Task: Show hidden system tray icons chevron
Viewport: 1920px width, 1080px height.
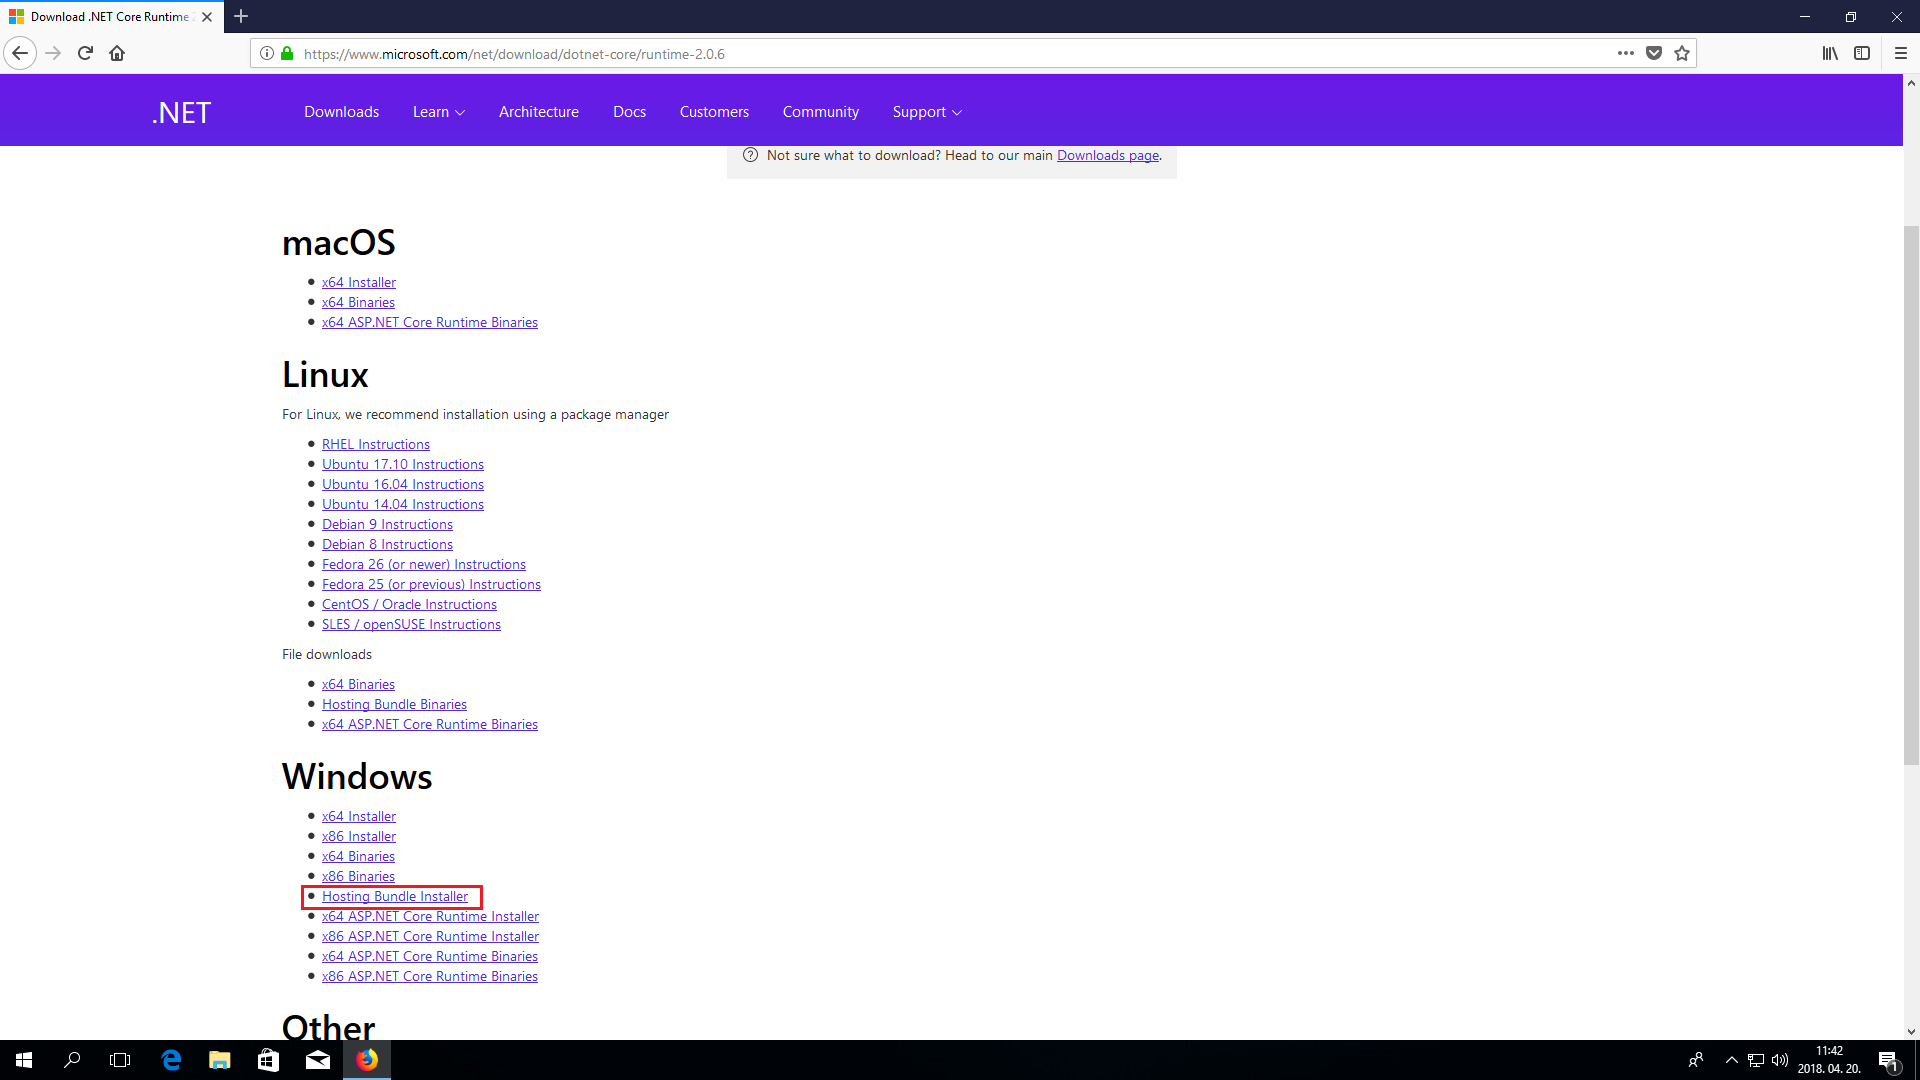Action: [x=1731, y=1060]
